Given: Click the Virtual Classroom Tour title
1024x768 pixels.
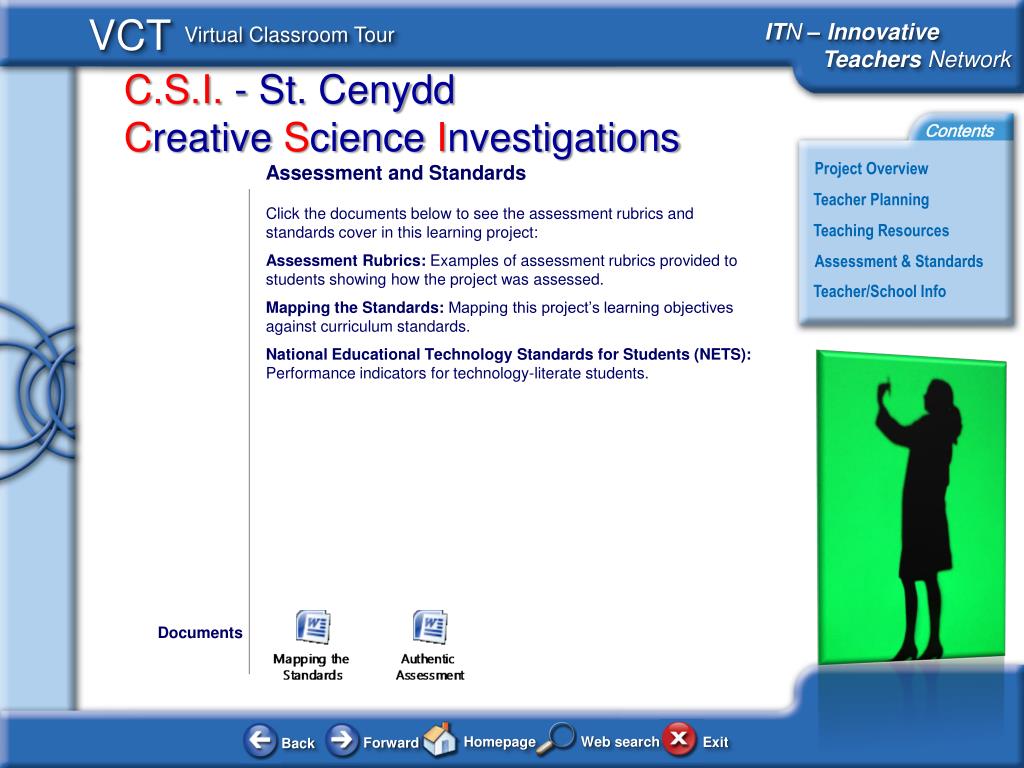Looking at the screenshot, I should [x=289, y=35].
